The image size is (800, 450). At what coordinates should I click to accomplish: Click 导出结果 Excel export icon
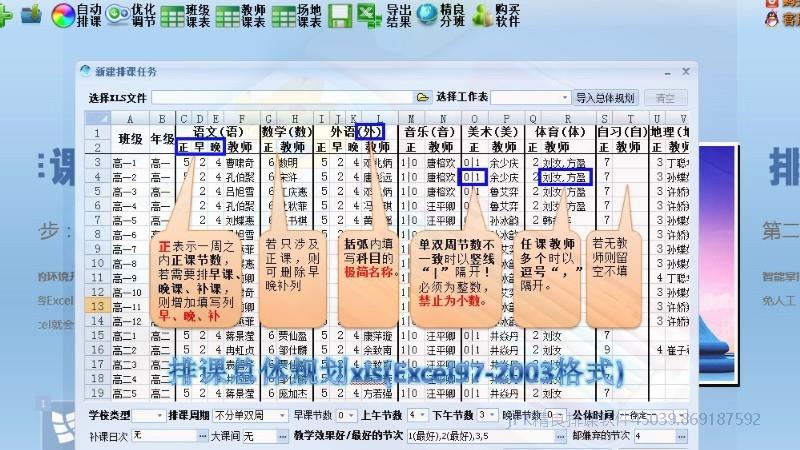[384, 15]
